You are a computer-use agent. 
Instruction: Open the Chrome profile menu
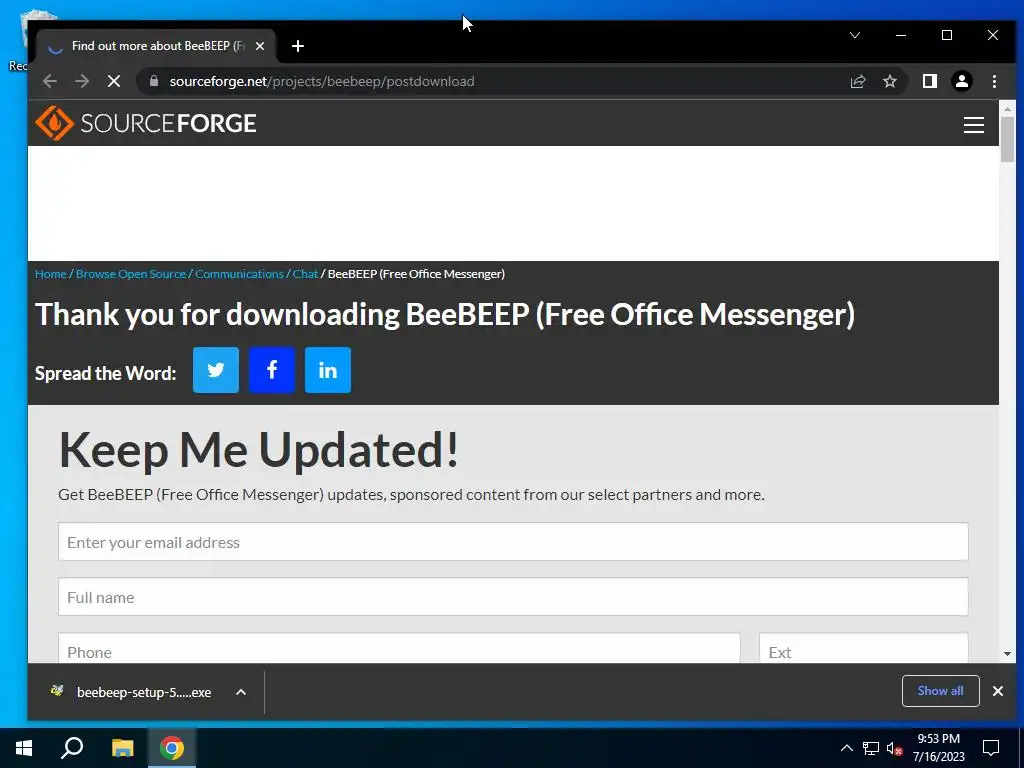pos(962,81)
